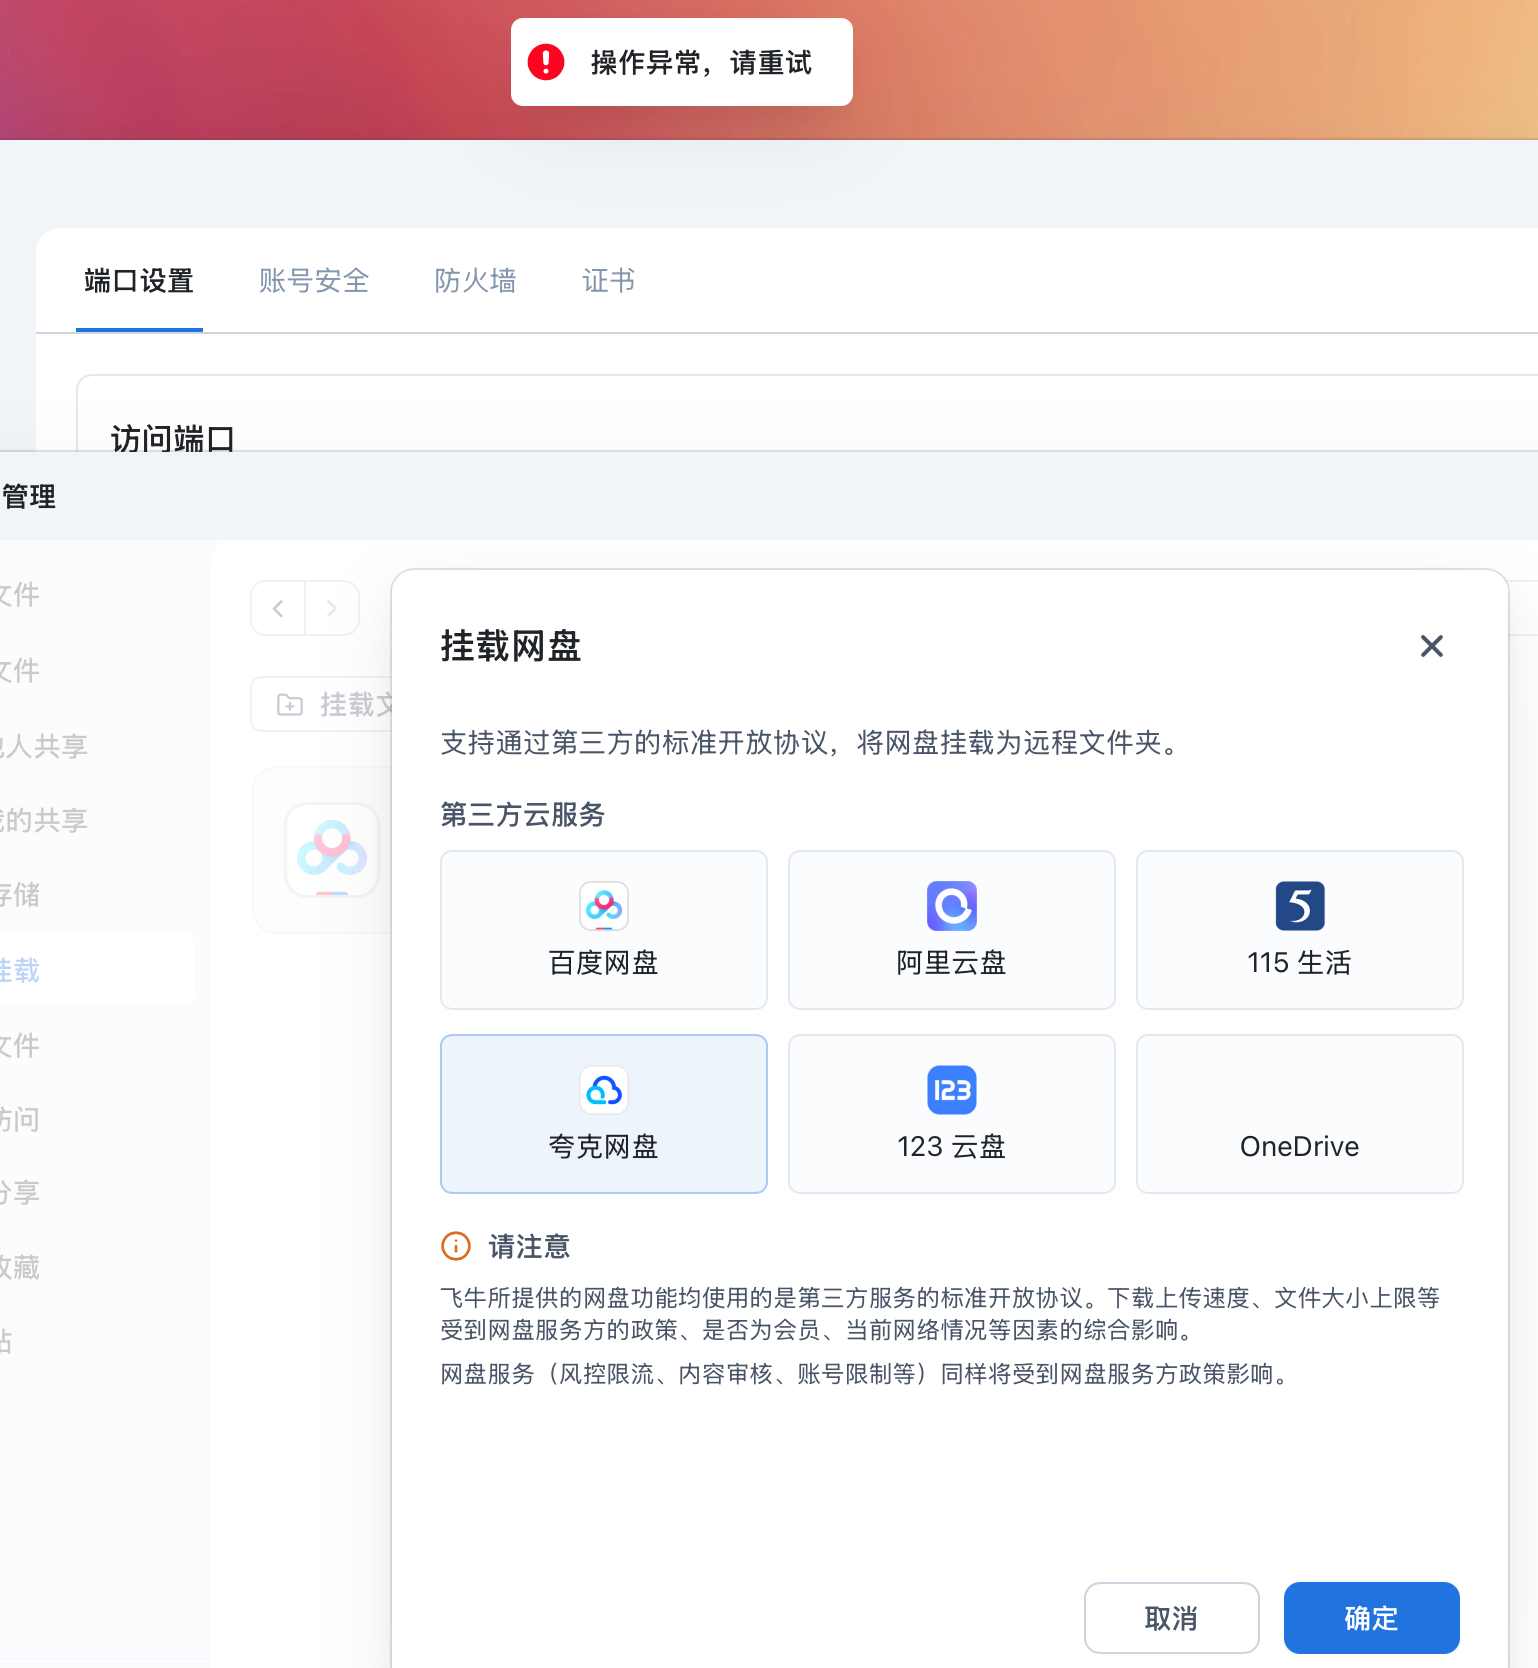Open the 人共享 sidebar item
Image resolution: width=1538 pixels, height=1668 pixels.
44,746
